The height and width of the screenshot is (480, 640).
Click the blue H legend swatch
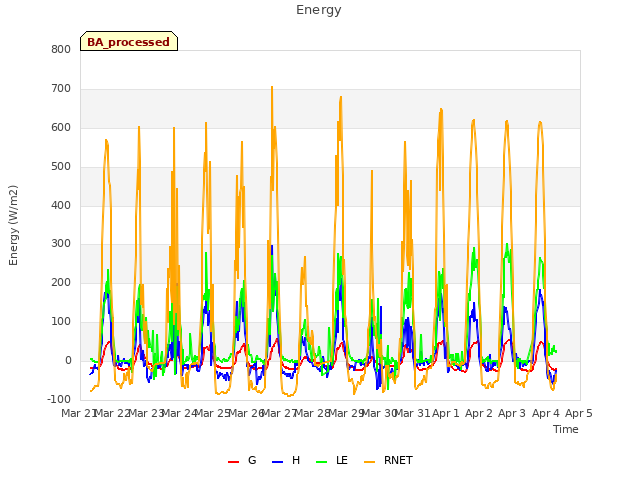tap(277, 462)
